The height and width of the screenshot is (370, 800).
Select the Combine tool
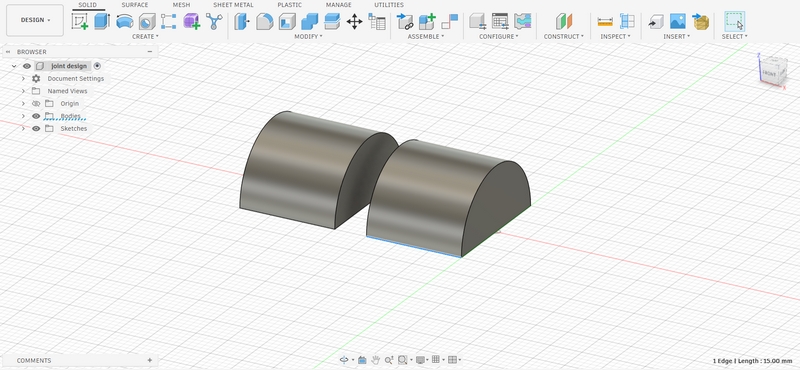pos(310,21)
